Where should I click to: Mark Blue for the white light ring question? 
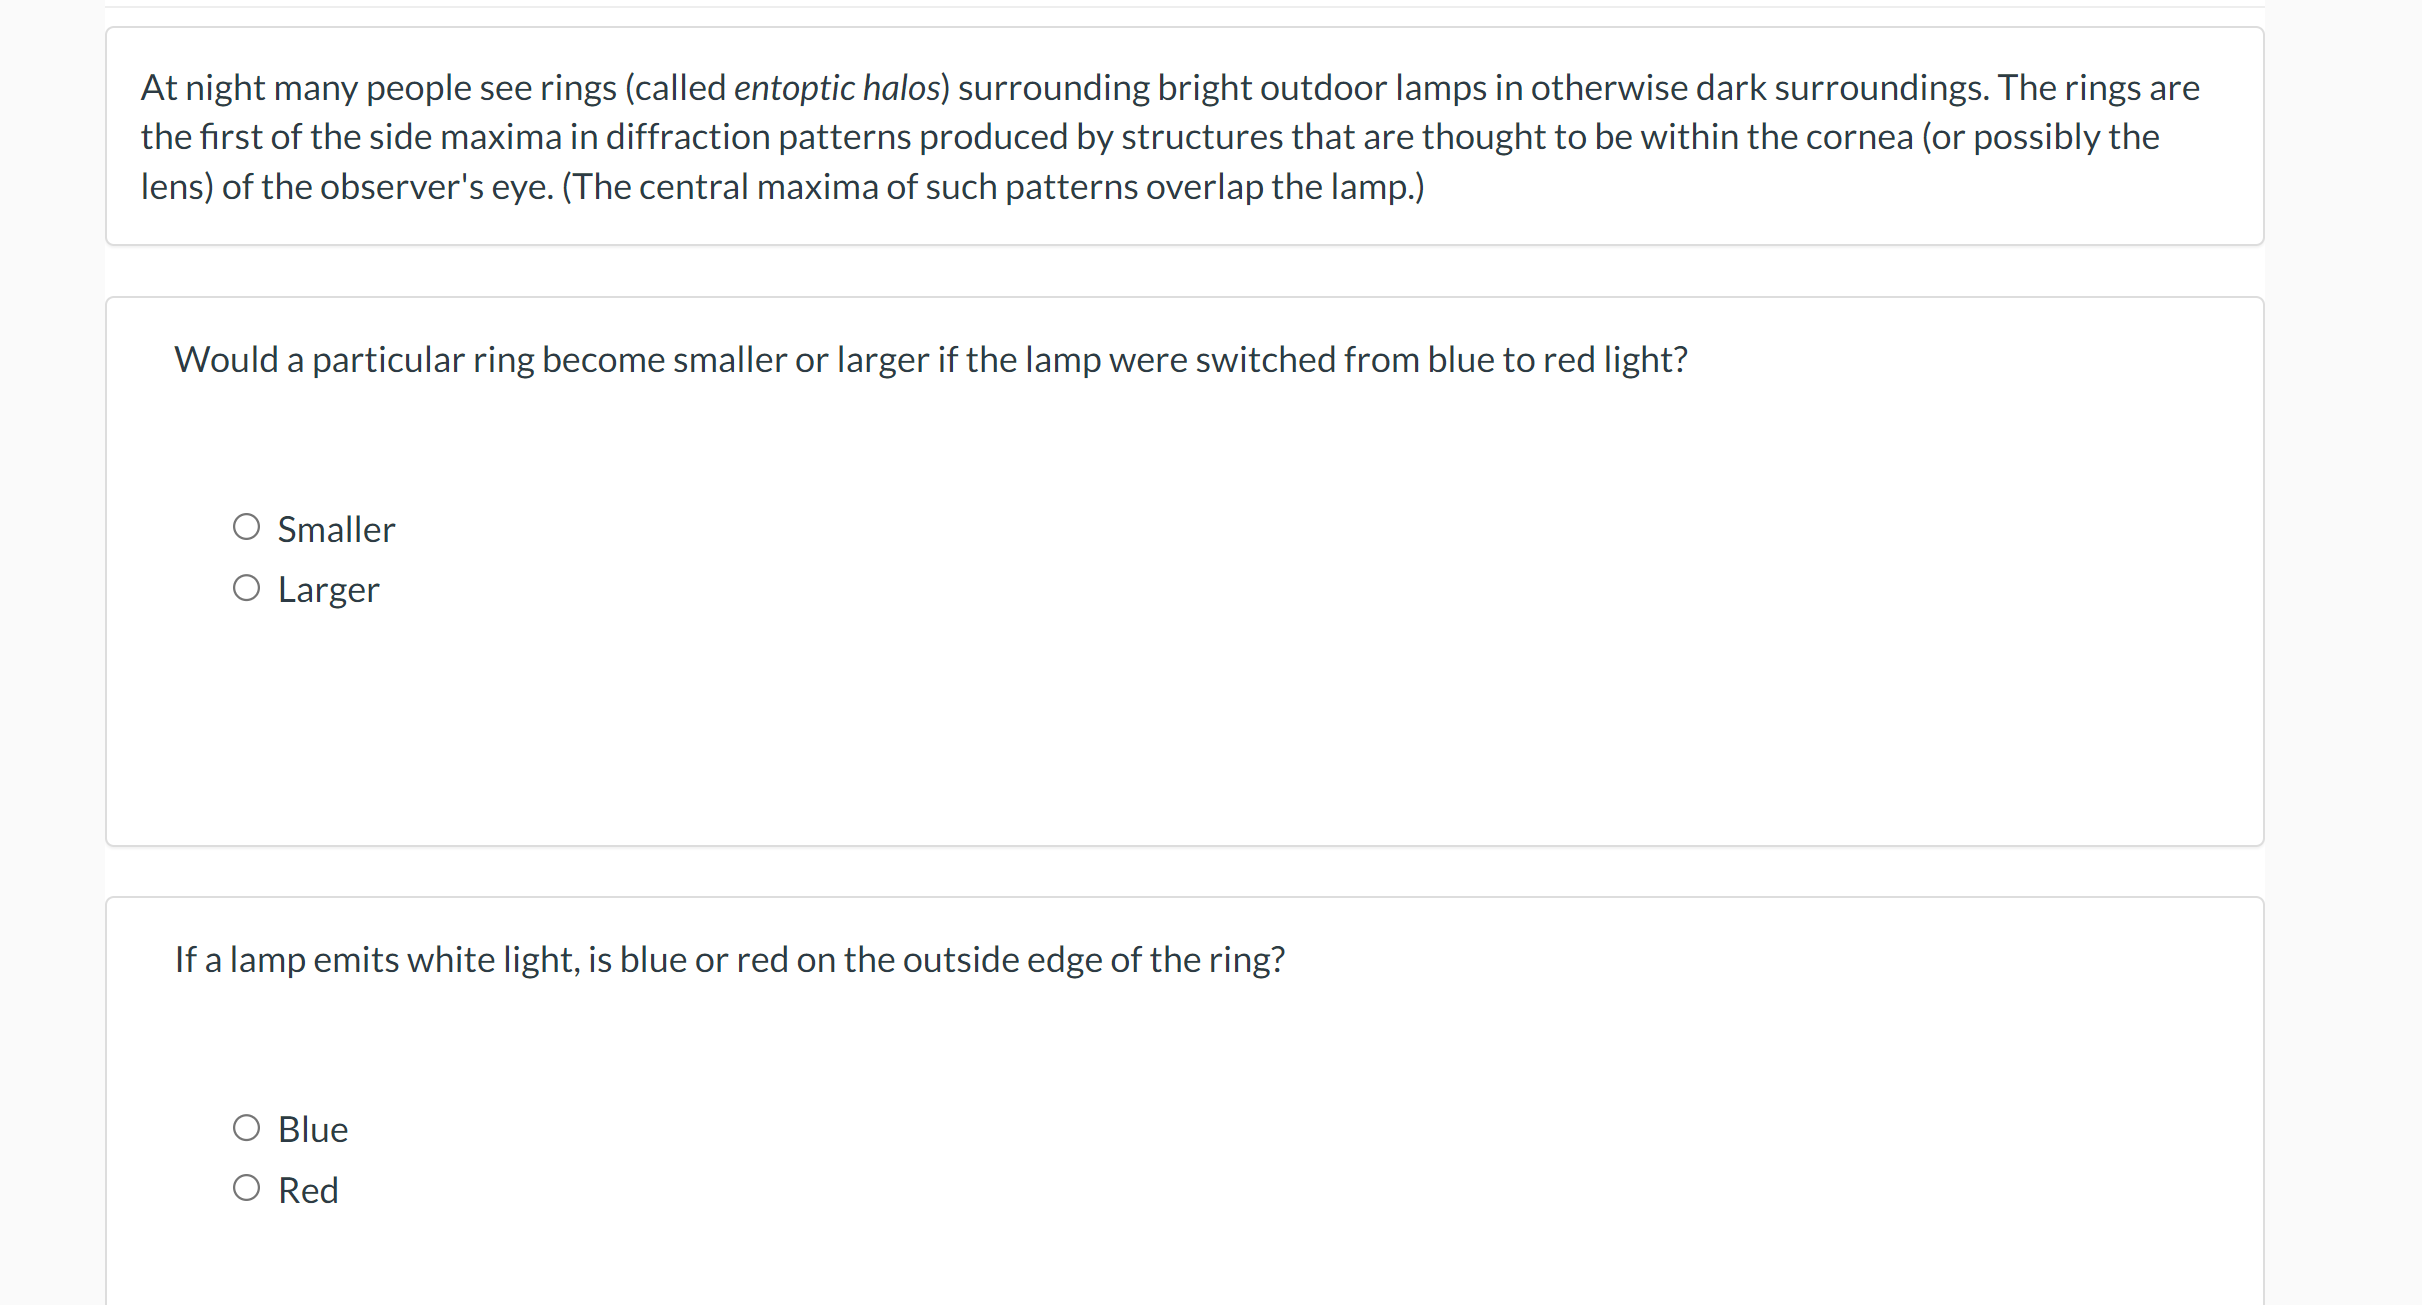[x=246, y=1126]
